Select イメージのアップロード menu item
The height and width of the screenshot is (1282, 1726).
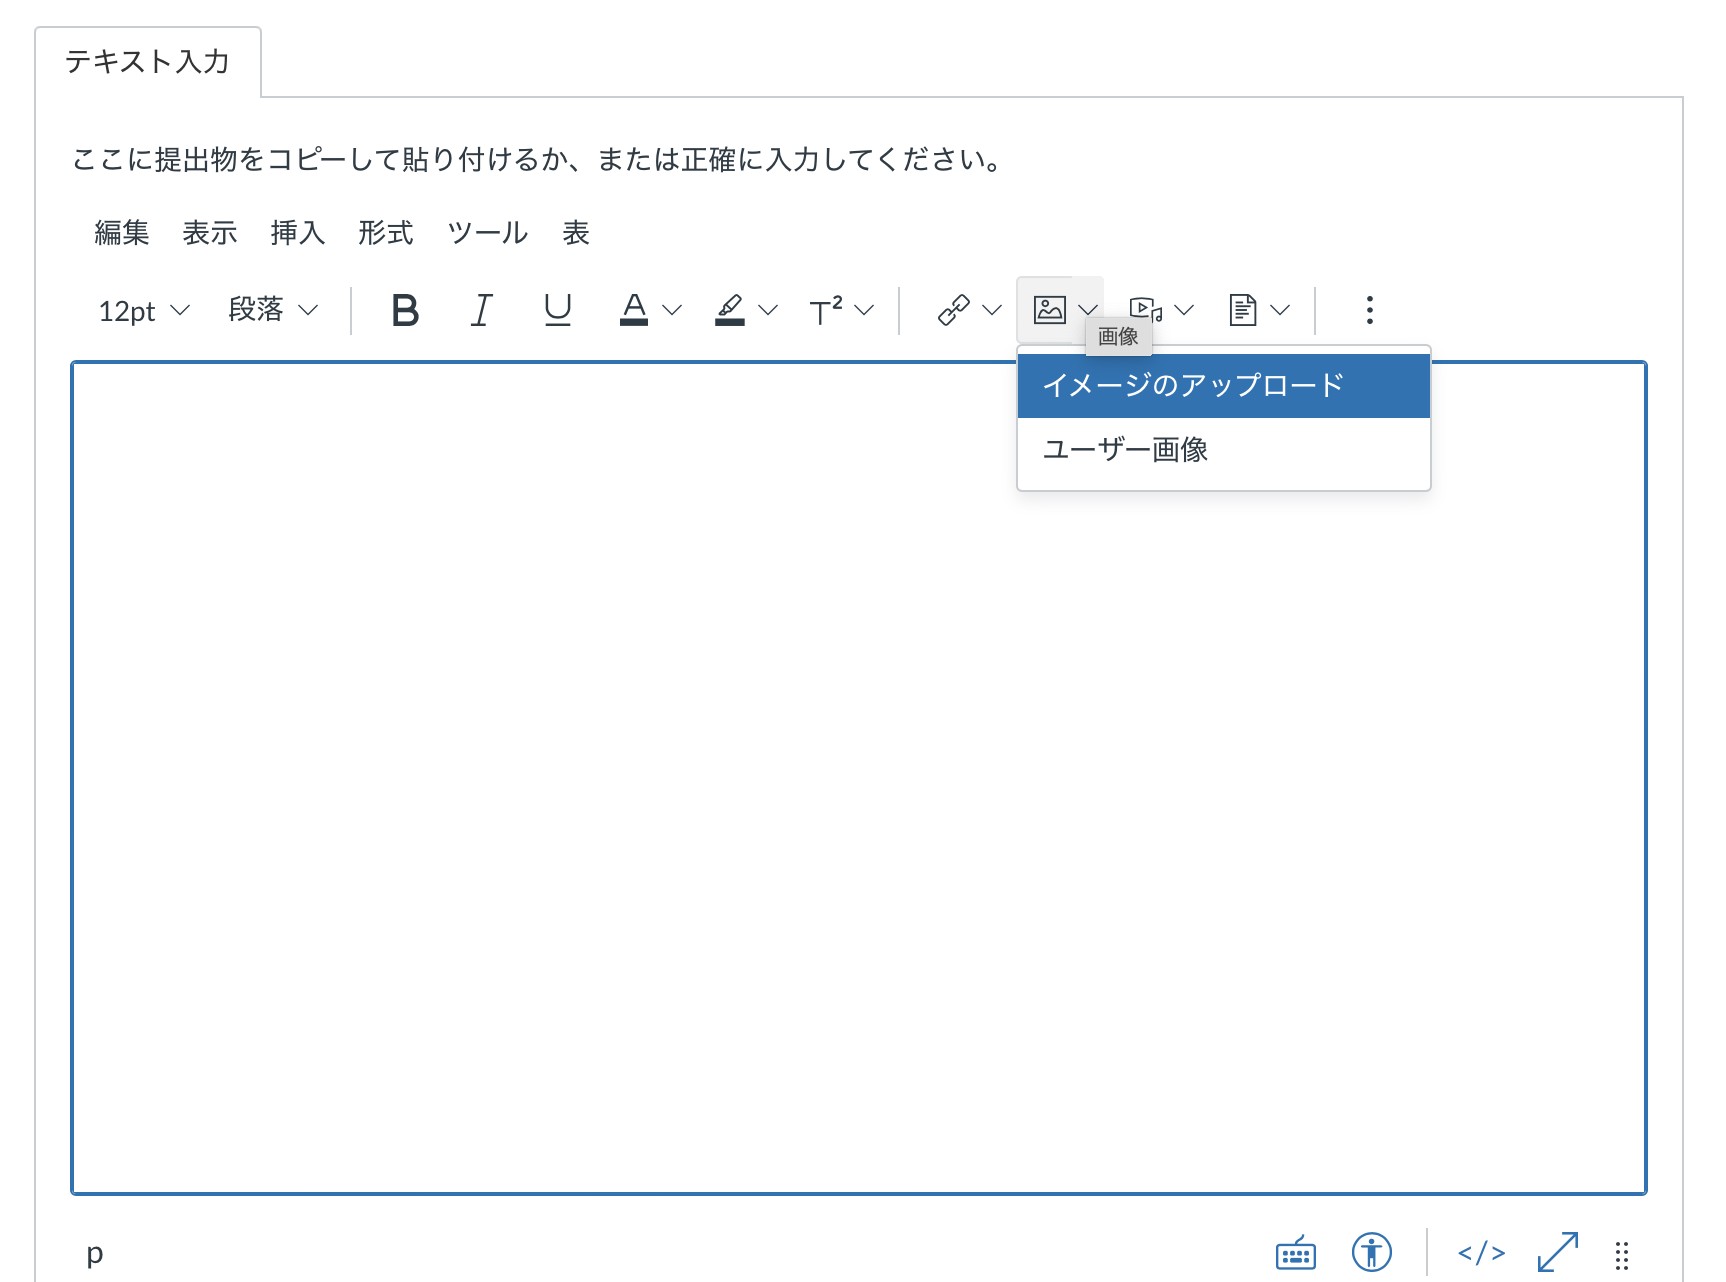[x=1224, y=386]
